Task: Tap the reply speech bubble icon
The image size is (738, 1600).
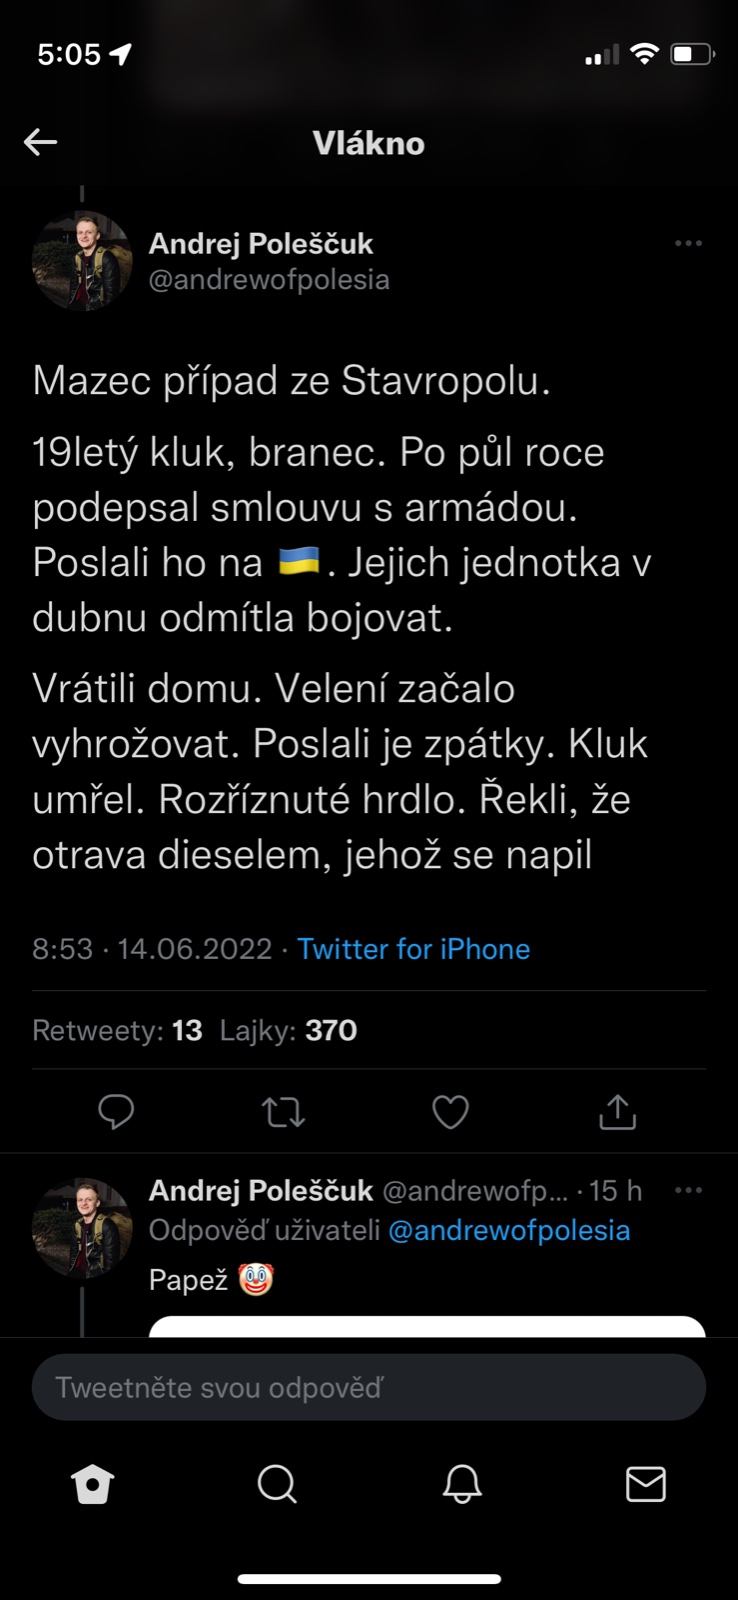Action: tap(116, 1112)
